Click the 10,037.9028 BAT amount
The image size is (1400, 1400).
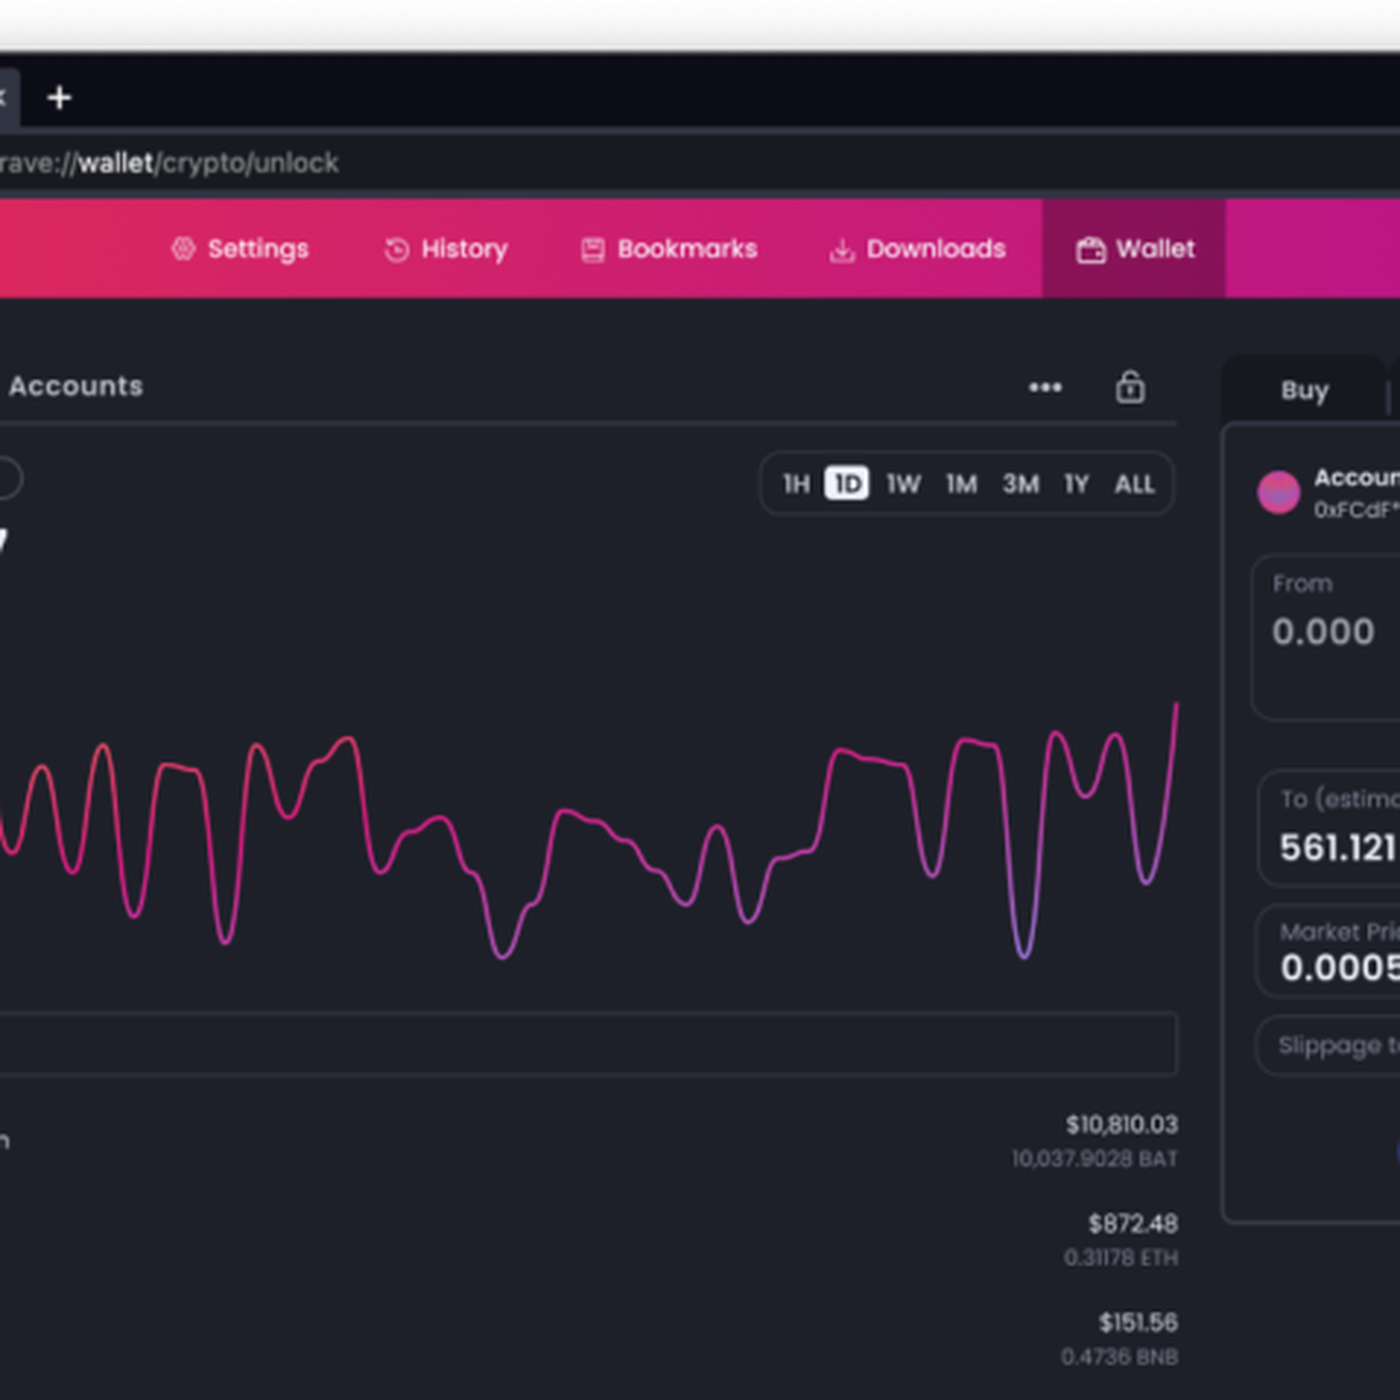(x=1095, y=1159)
